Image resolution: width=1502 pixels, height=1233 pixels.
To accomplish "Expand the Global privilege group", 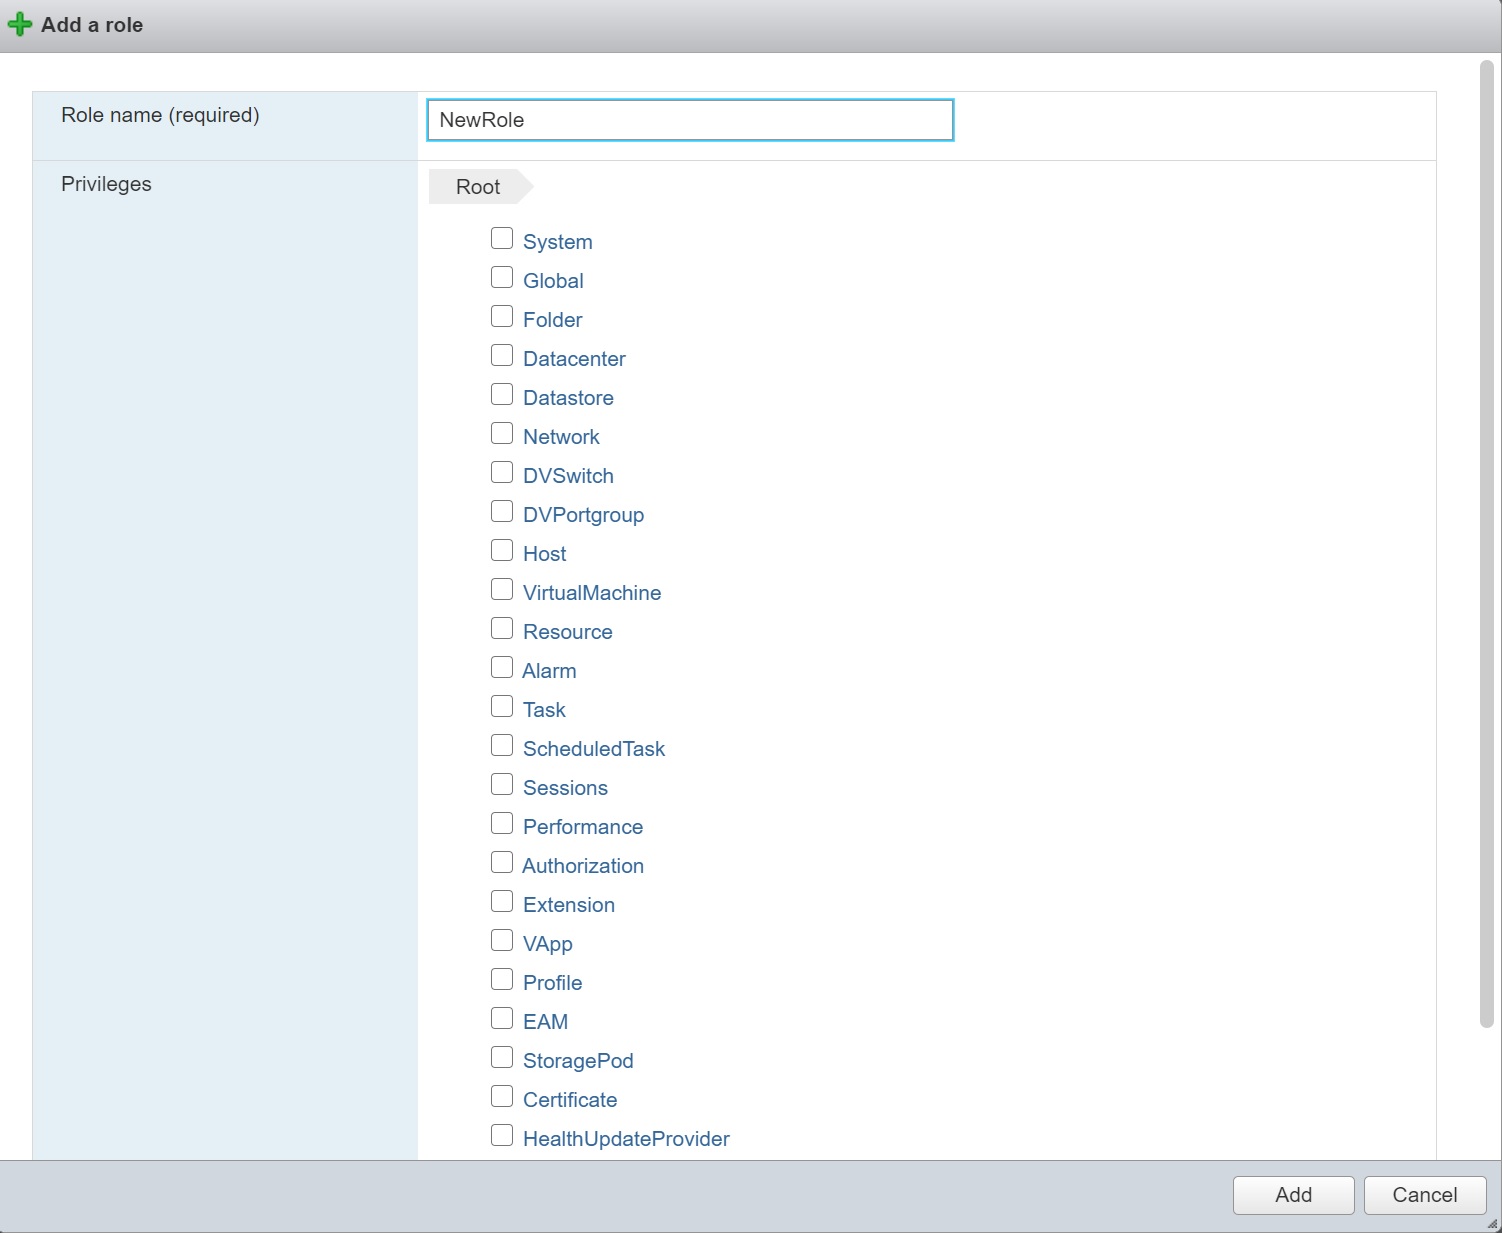I will tap(553, 281).
